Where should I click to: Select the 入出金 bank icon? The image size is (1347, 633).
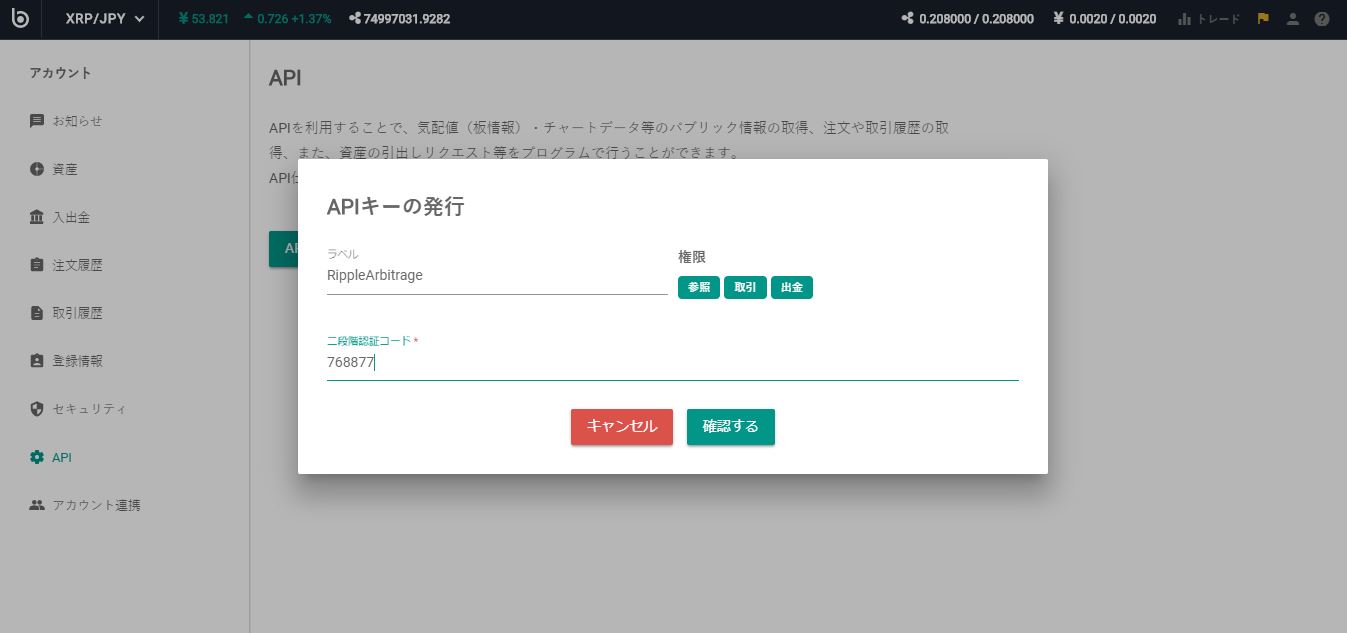tap(37, 216)
